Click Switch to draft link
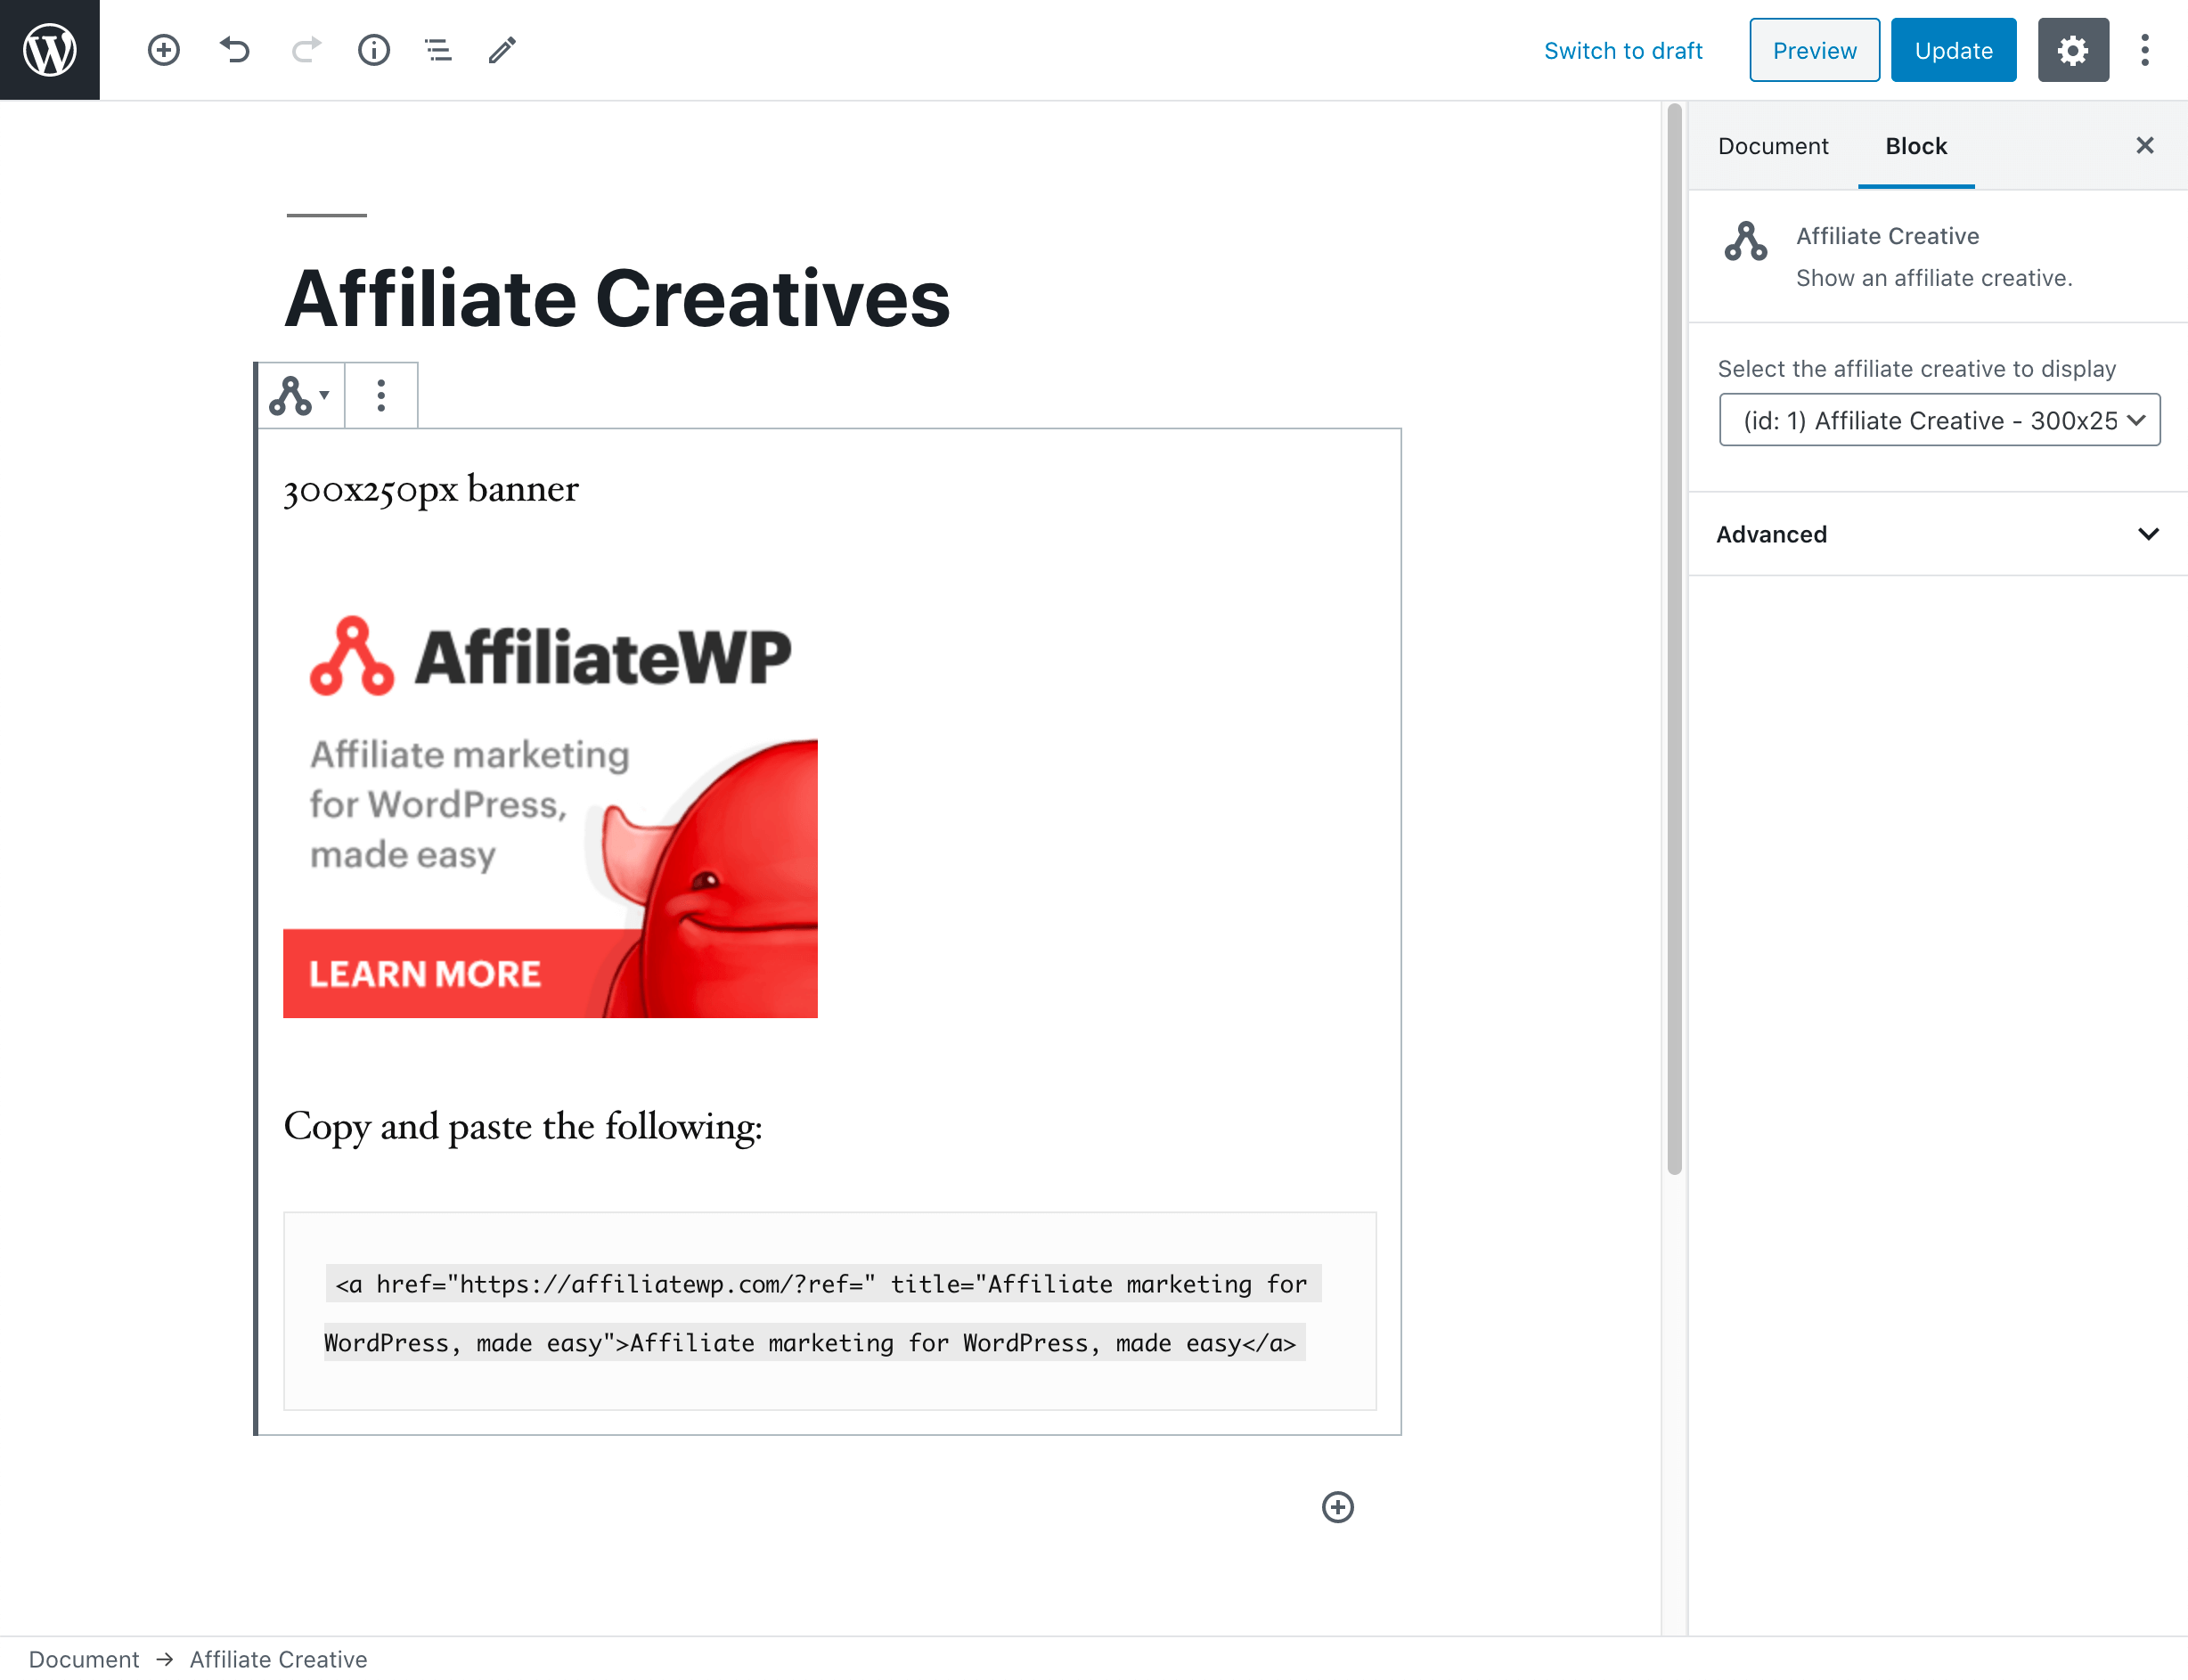The height and width of the screenshot is (1680, 2188). (x=1622, y=51)
